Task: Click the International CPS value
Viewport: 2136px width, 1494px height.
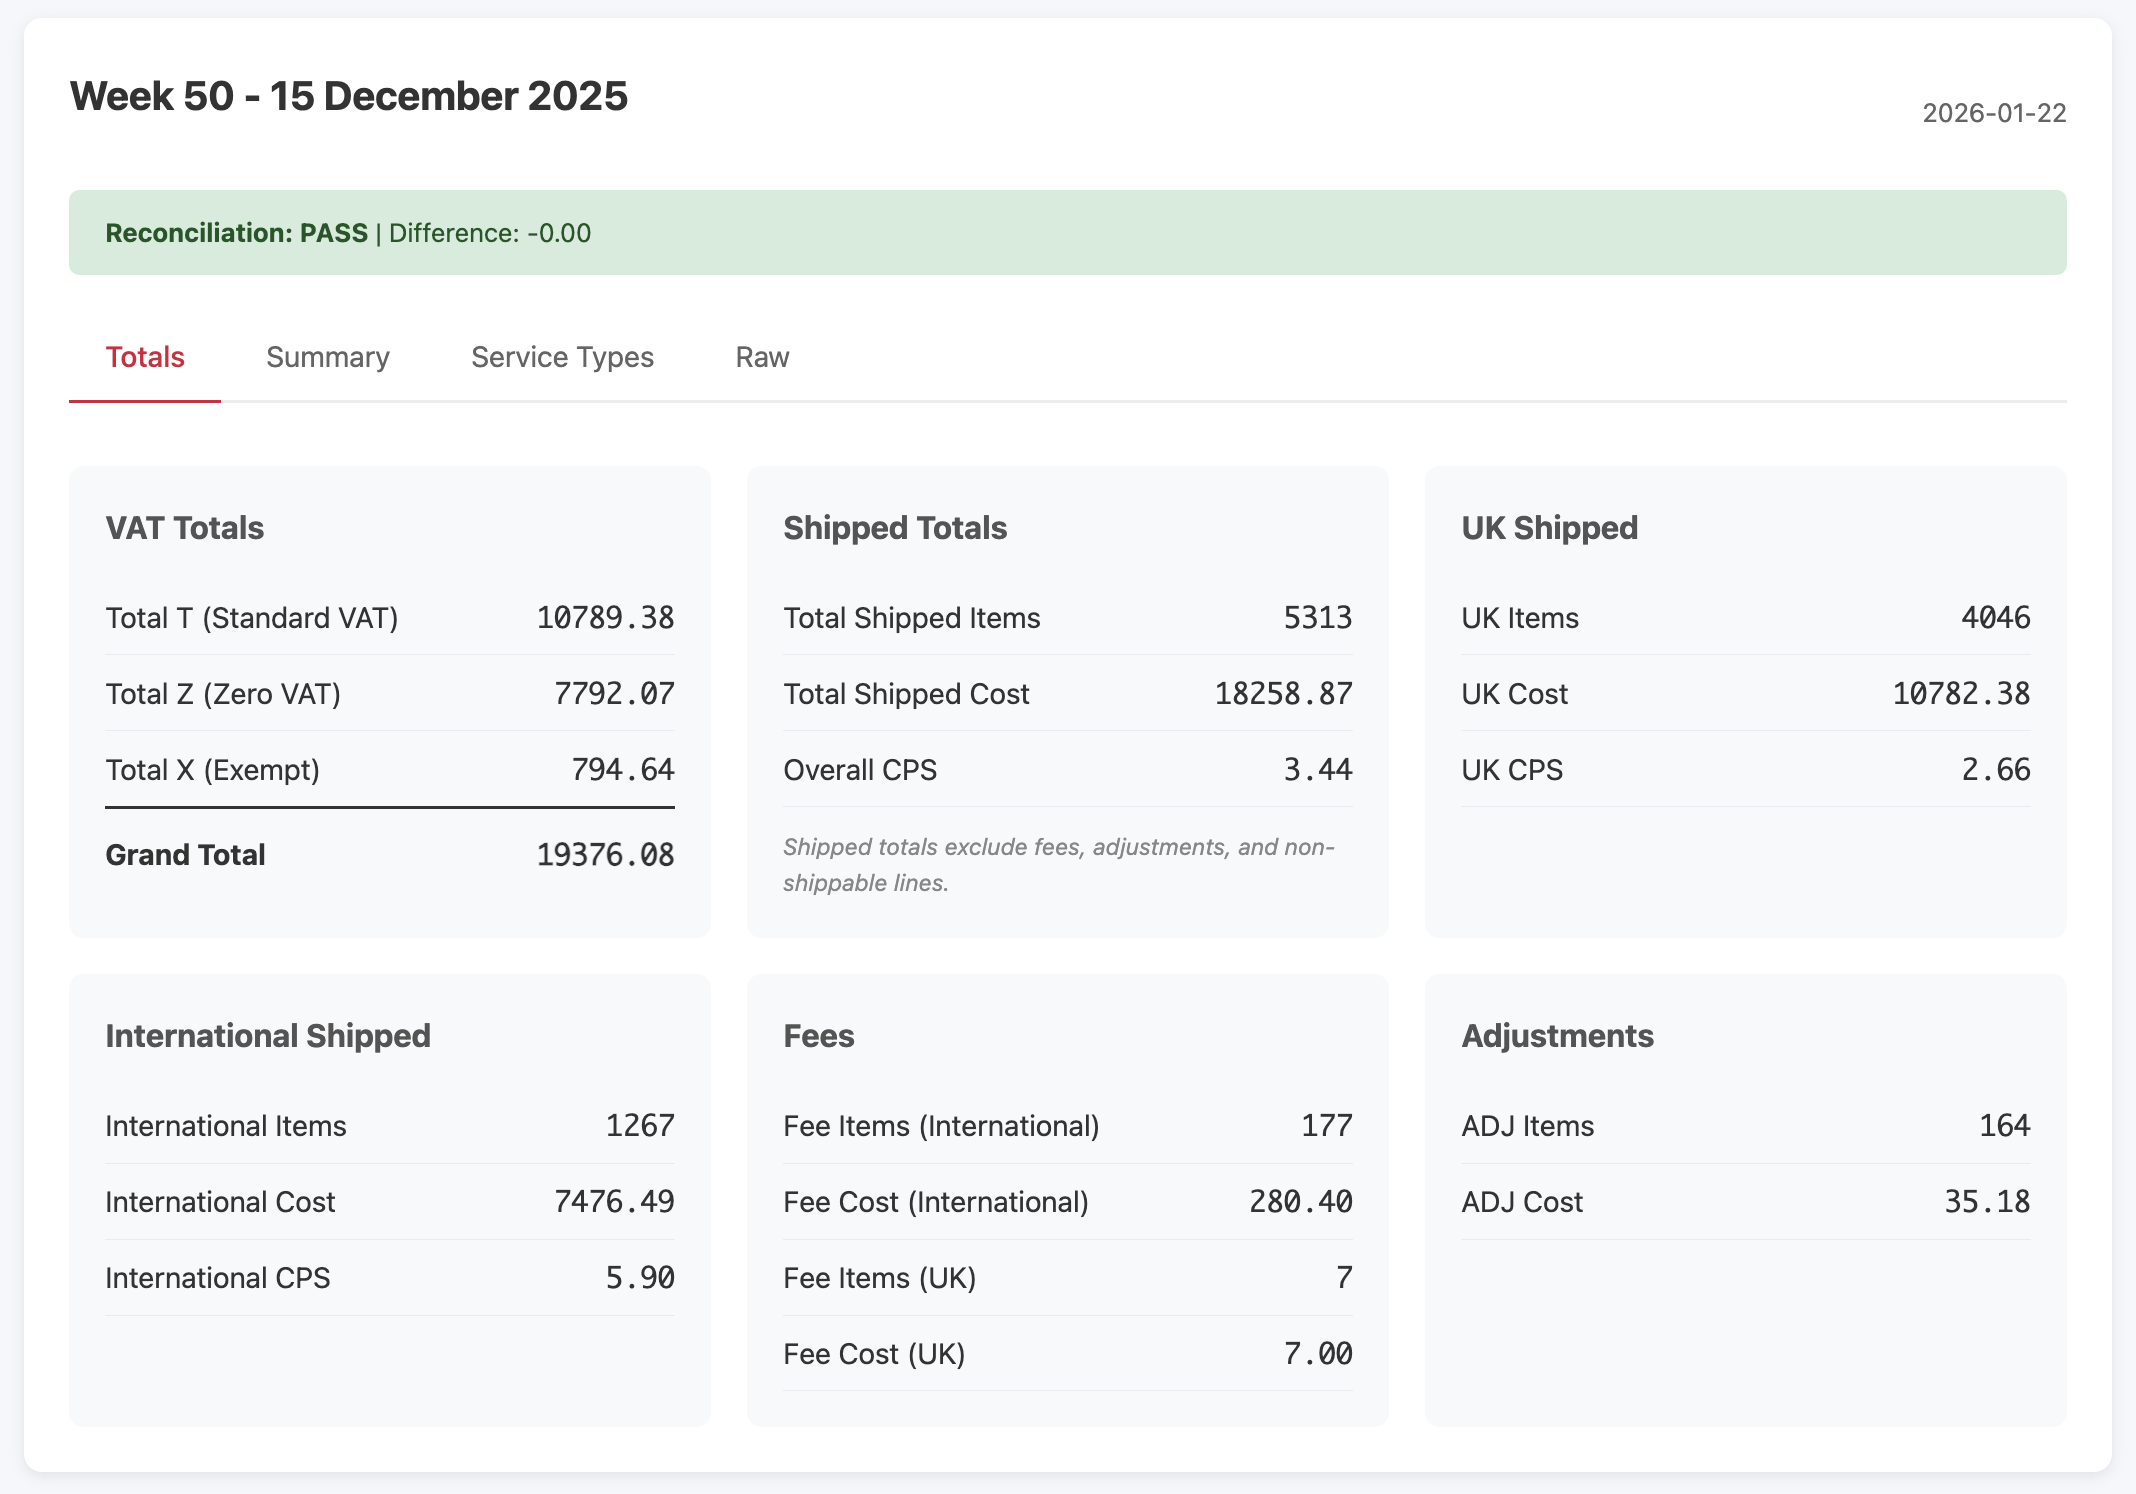Action: (x=640, y=1278)
